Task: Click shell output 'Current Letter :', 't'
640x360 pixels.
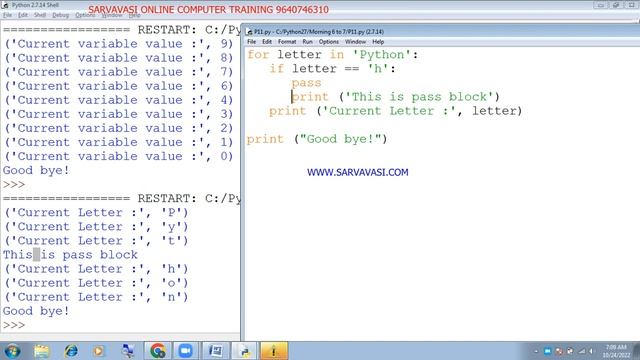Action: (x=96, y=241)
